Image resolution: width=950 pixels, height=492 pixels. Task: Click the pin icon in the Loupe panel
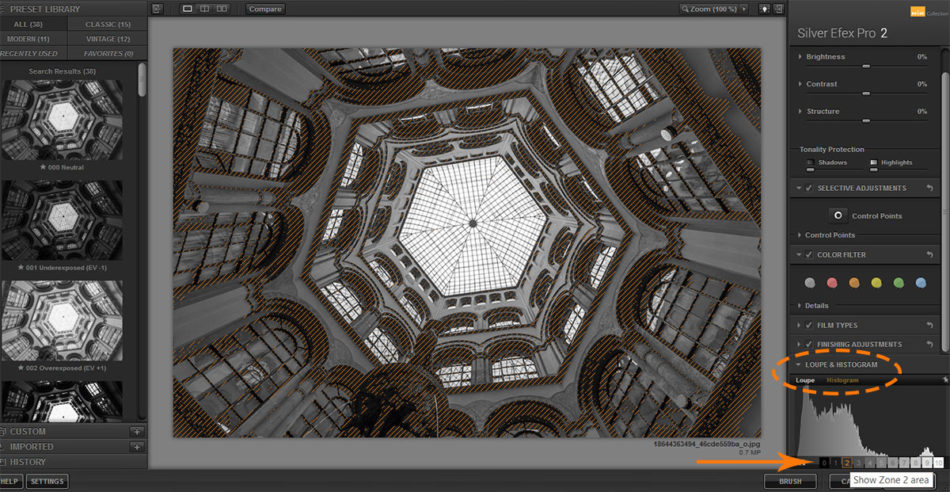944,380
